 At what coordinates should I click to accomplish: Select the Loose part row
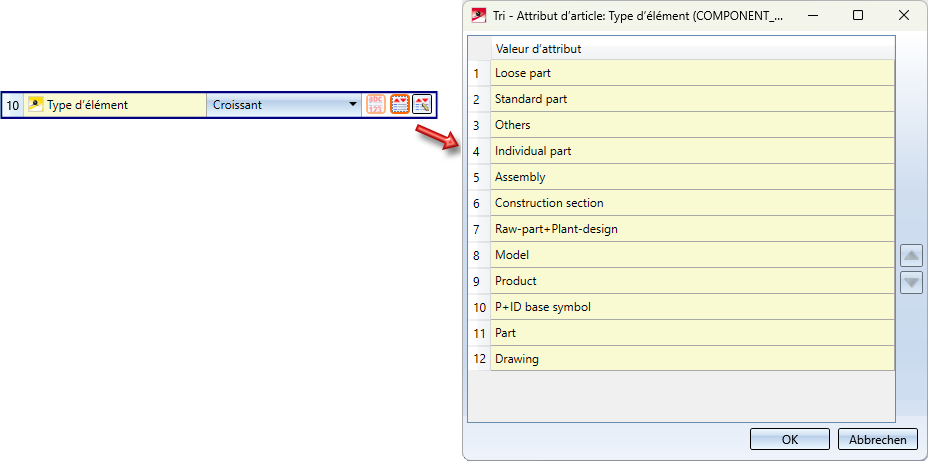pyautogui.click(x=692, y=73)
